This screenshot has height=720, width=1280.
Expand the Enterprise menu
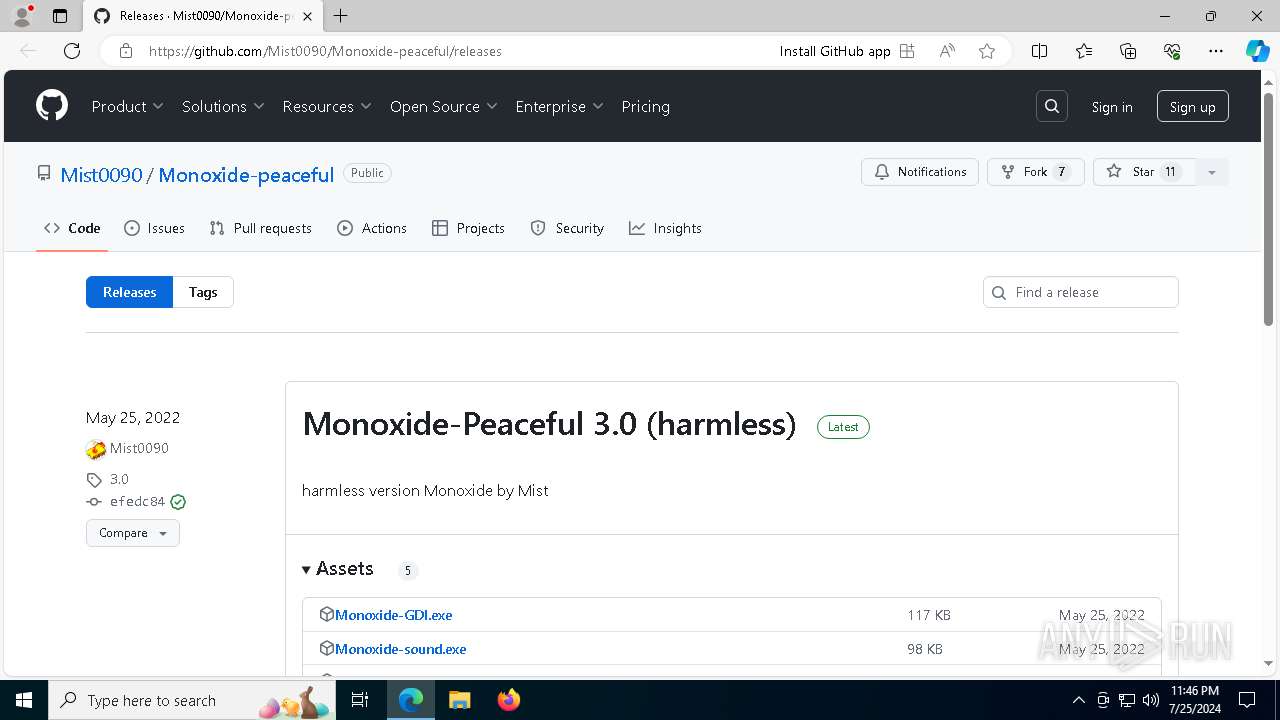(x=560, y=106)
